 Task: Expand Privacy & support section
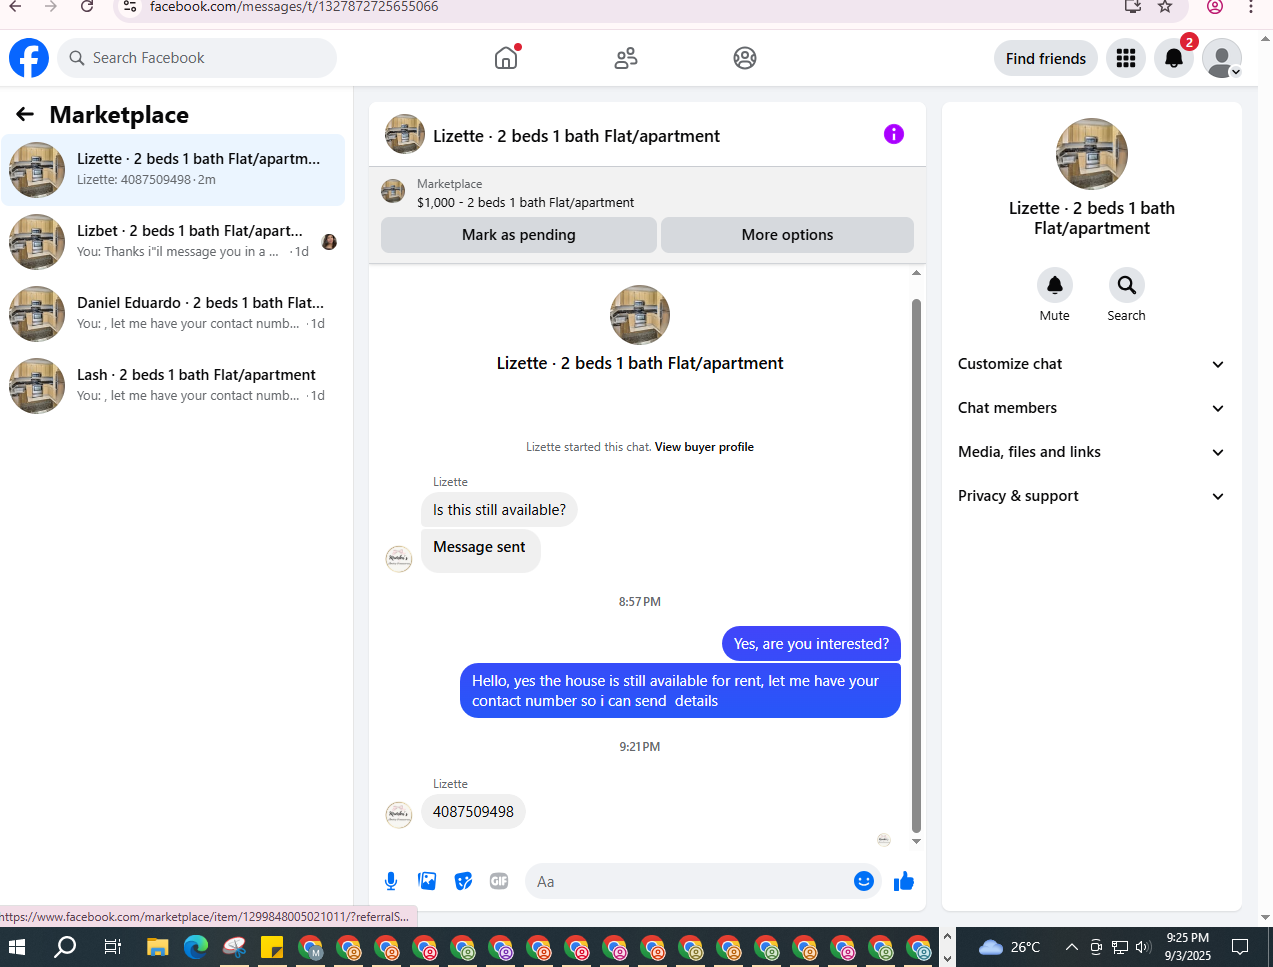1091,496
